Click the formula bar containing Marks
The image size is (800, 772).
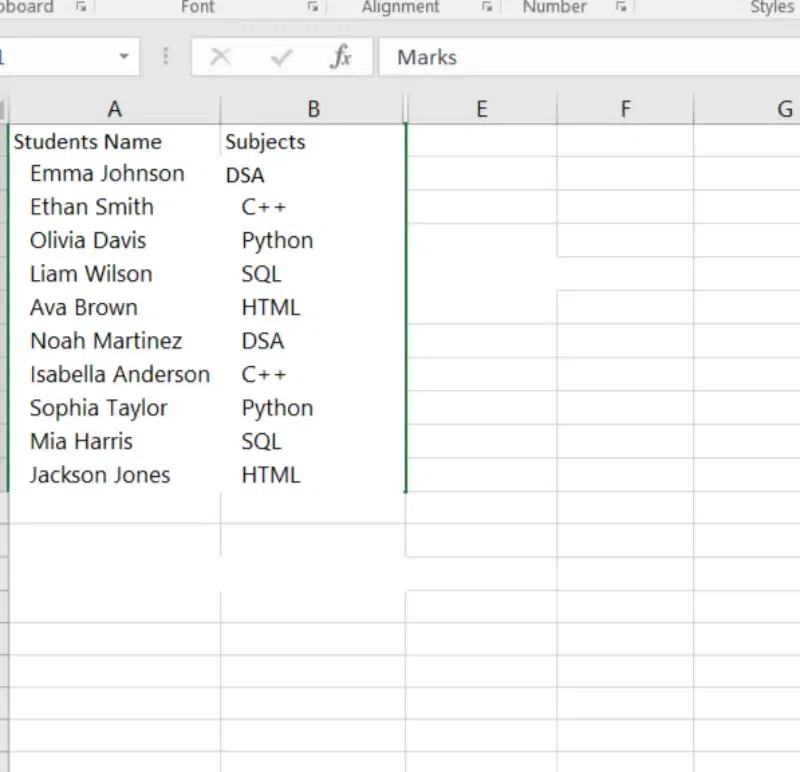click(x=589, y=57)
